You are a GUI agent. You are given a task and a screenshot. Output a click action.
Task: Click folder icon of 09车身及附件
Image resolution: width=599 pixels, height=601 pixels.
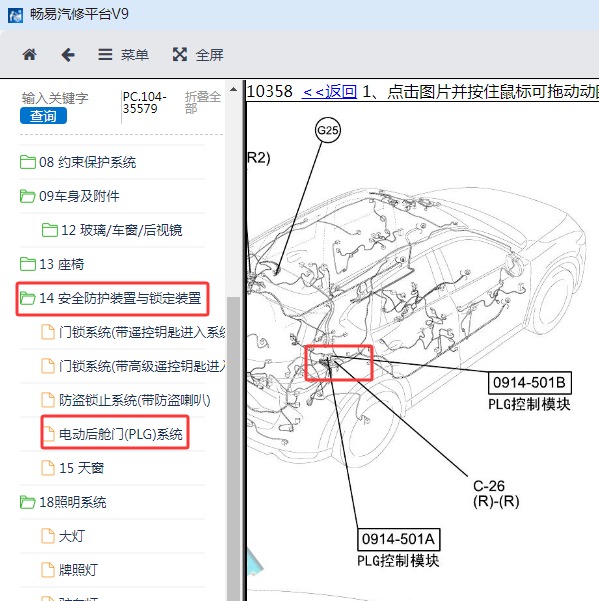(x=28, y=196)
